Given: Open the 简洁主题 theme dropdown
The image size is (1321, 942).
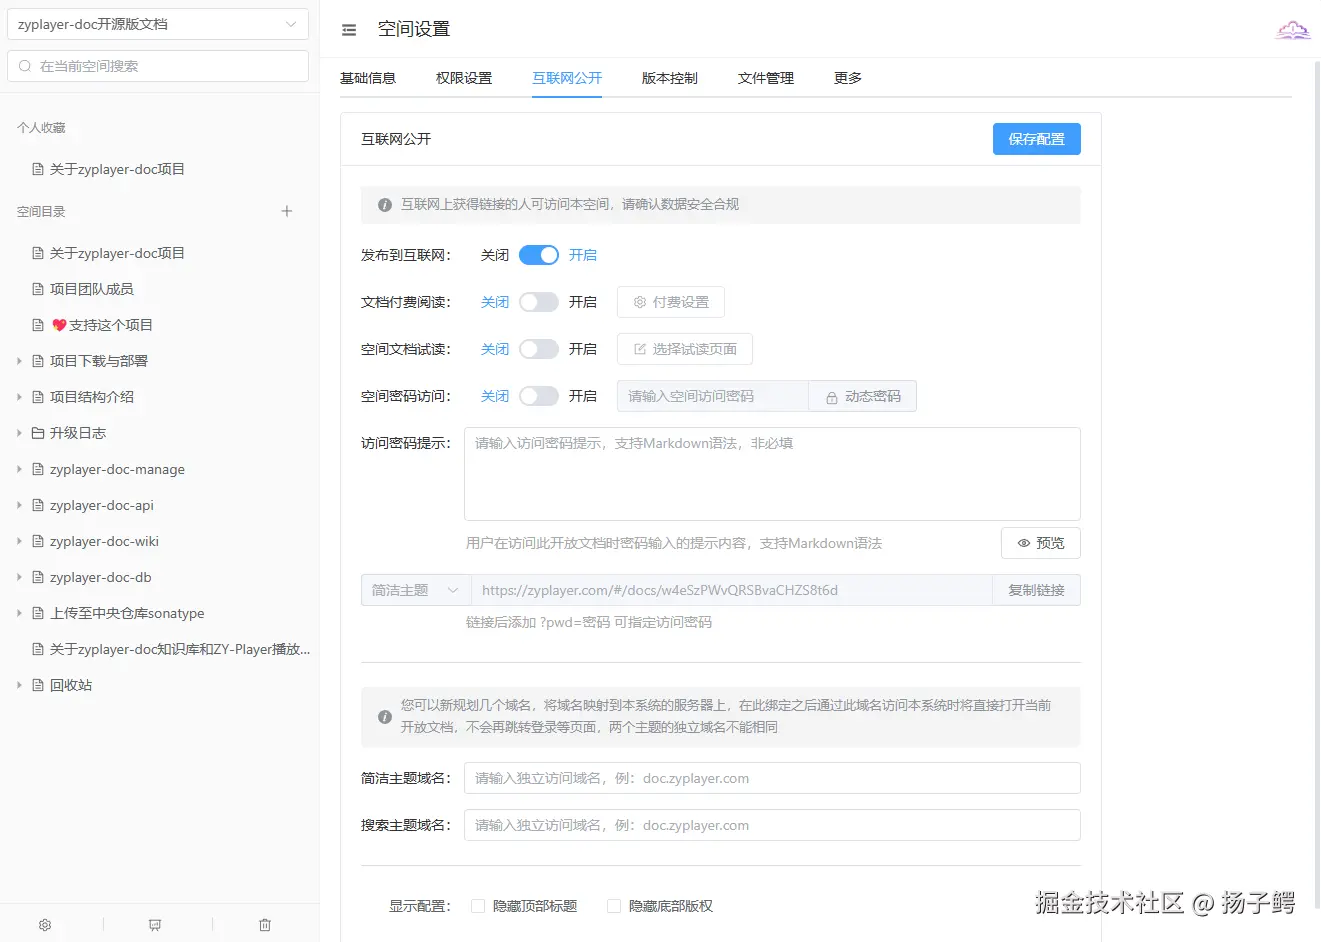Looking at the screenshot, I should pos(415,590).
